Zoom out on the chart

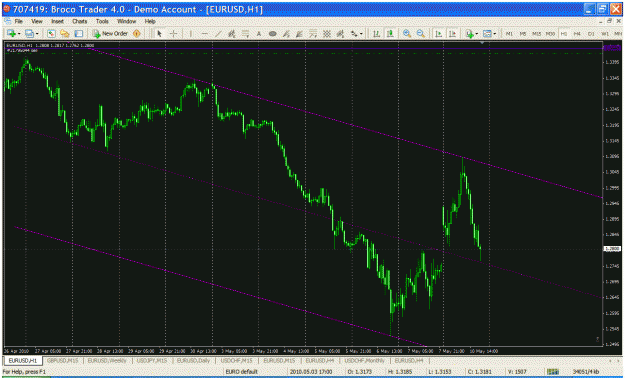(420, 33)
